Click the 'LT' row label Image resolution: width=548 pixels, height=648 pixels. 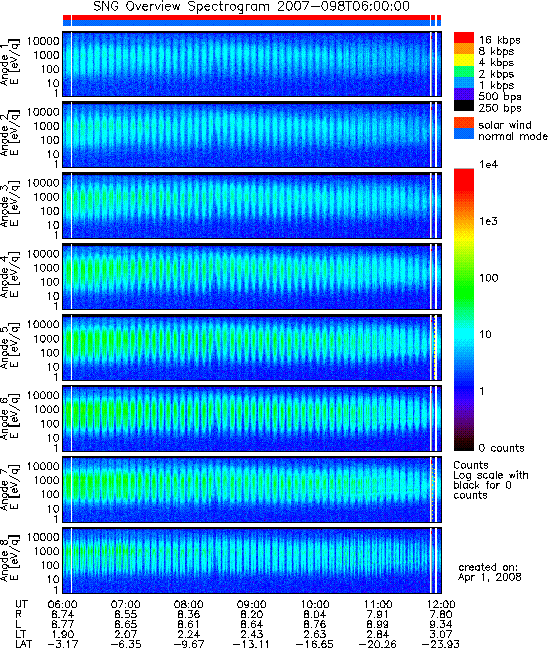pos(21,634)
